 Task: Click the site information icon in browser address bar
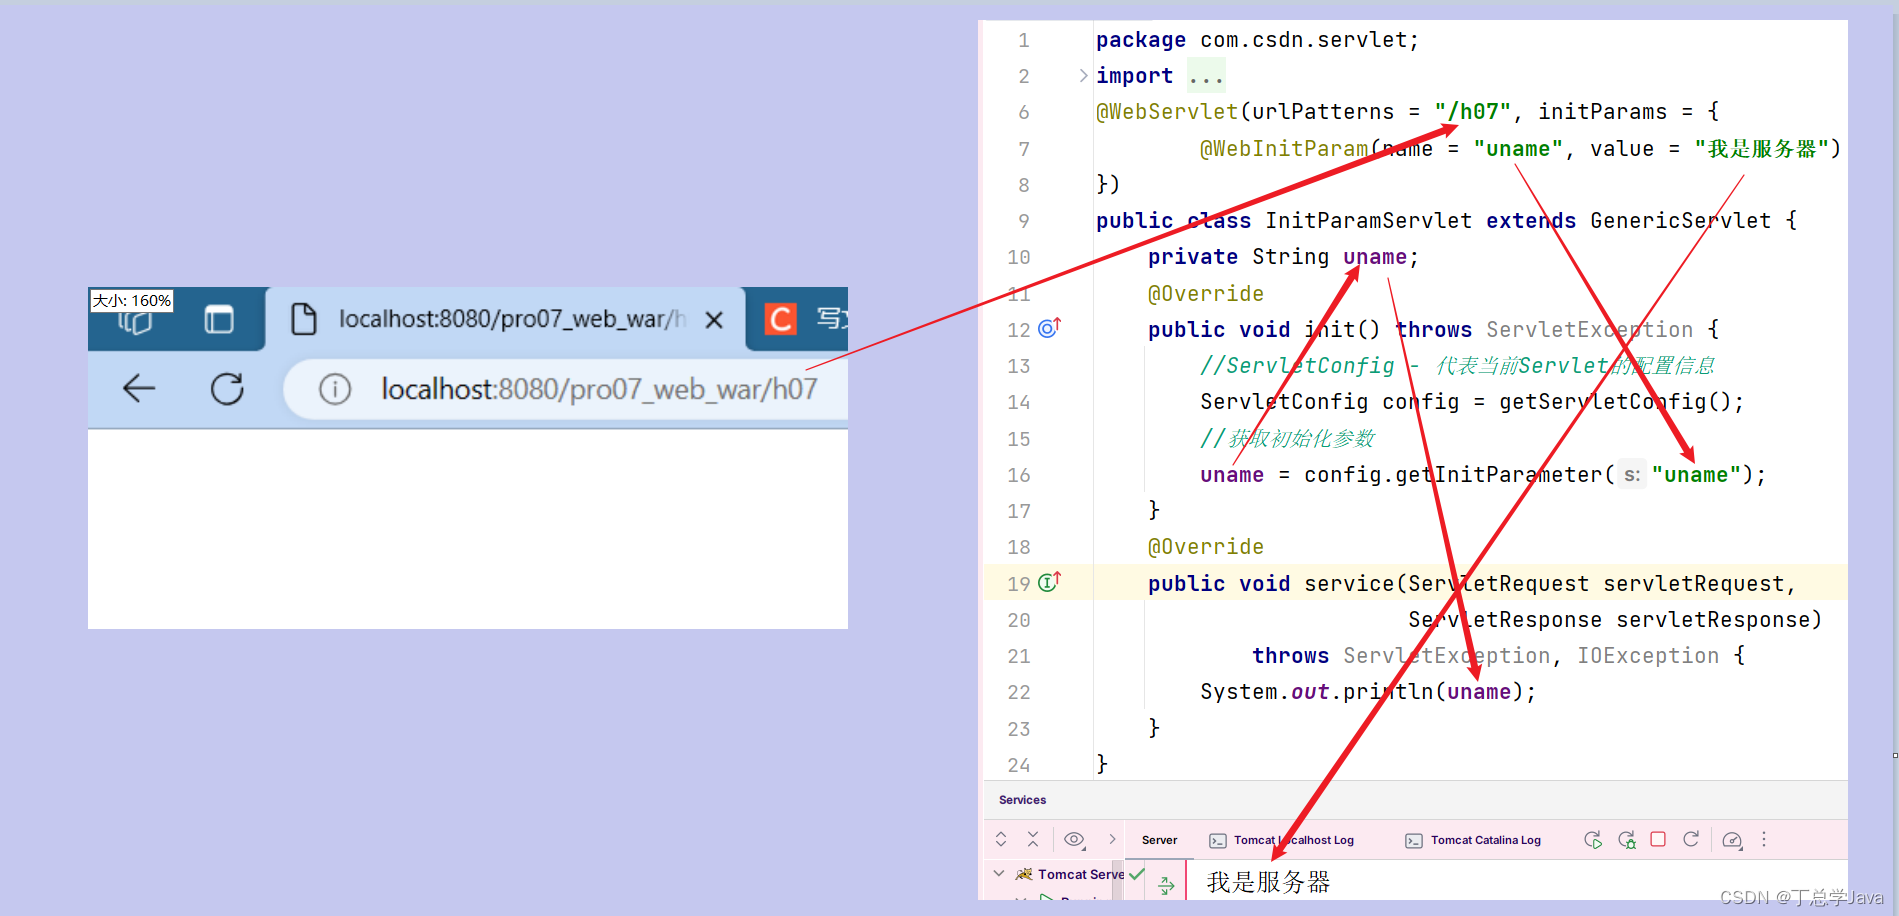(335, 389)
